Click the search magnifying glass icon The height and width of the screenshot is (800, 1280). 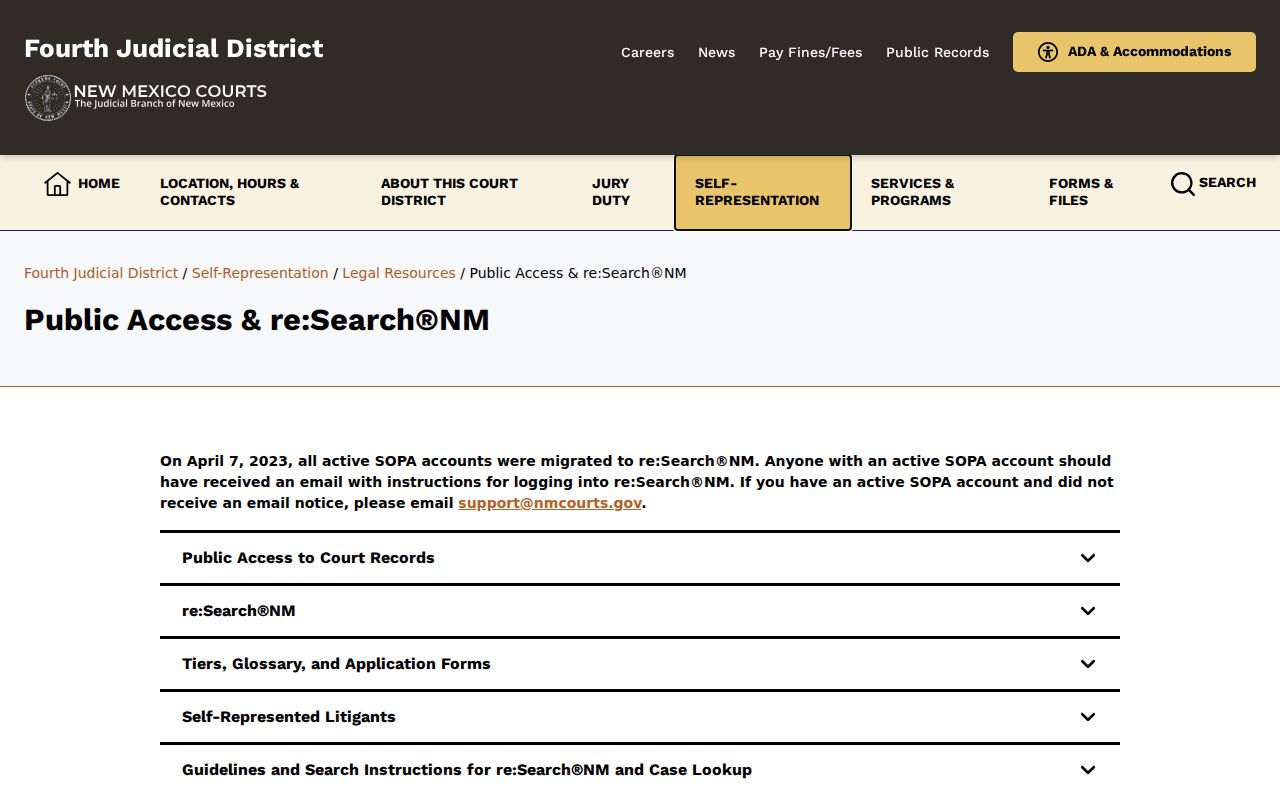point(1182,184)
